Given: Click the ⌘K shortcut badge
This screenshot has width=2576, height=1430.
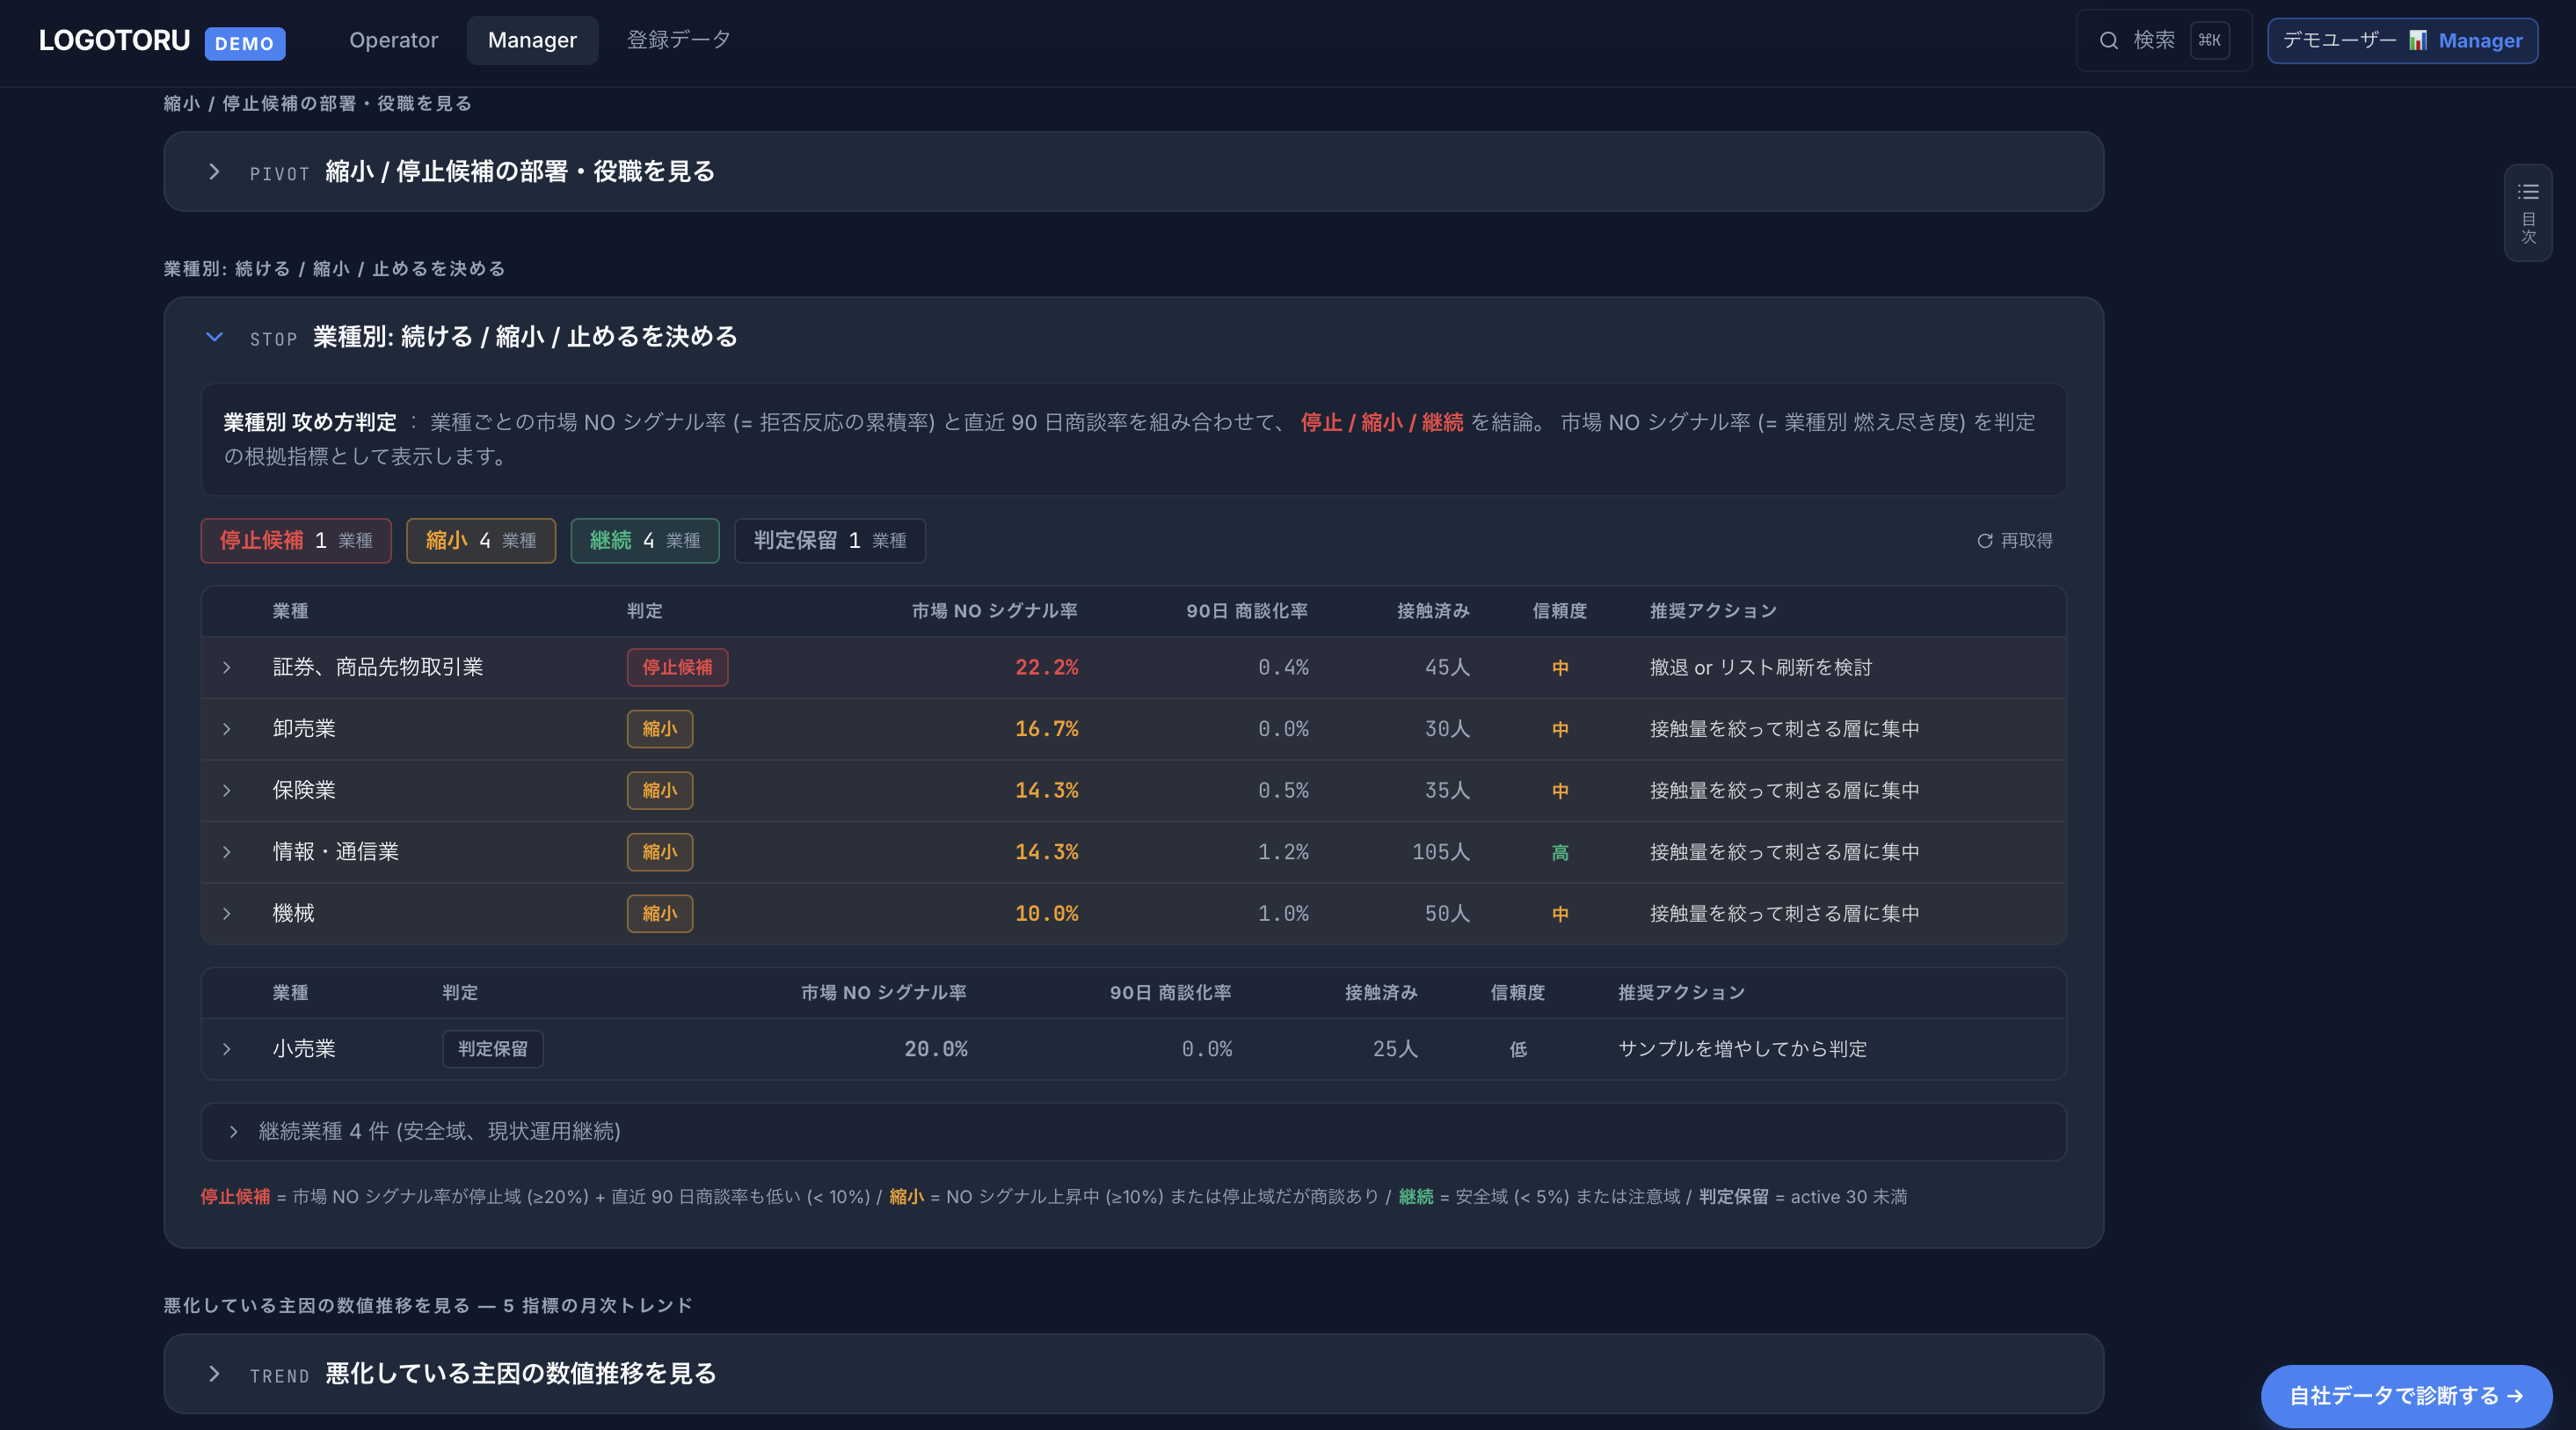Looking at the screenshot, I should [x=2210, y=40].
